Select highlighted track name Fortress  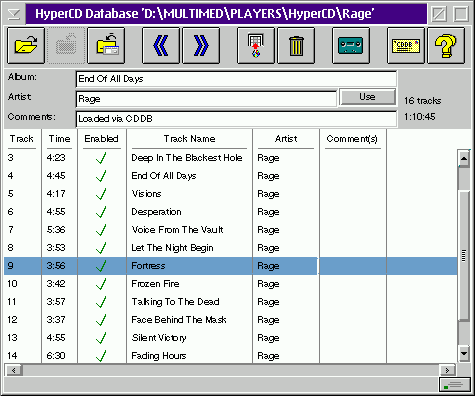coord(148,266)
